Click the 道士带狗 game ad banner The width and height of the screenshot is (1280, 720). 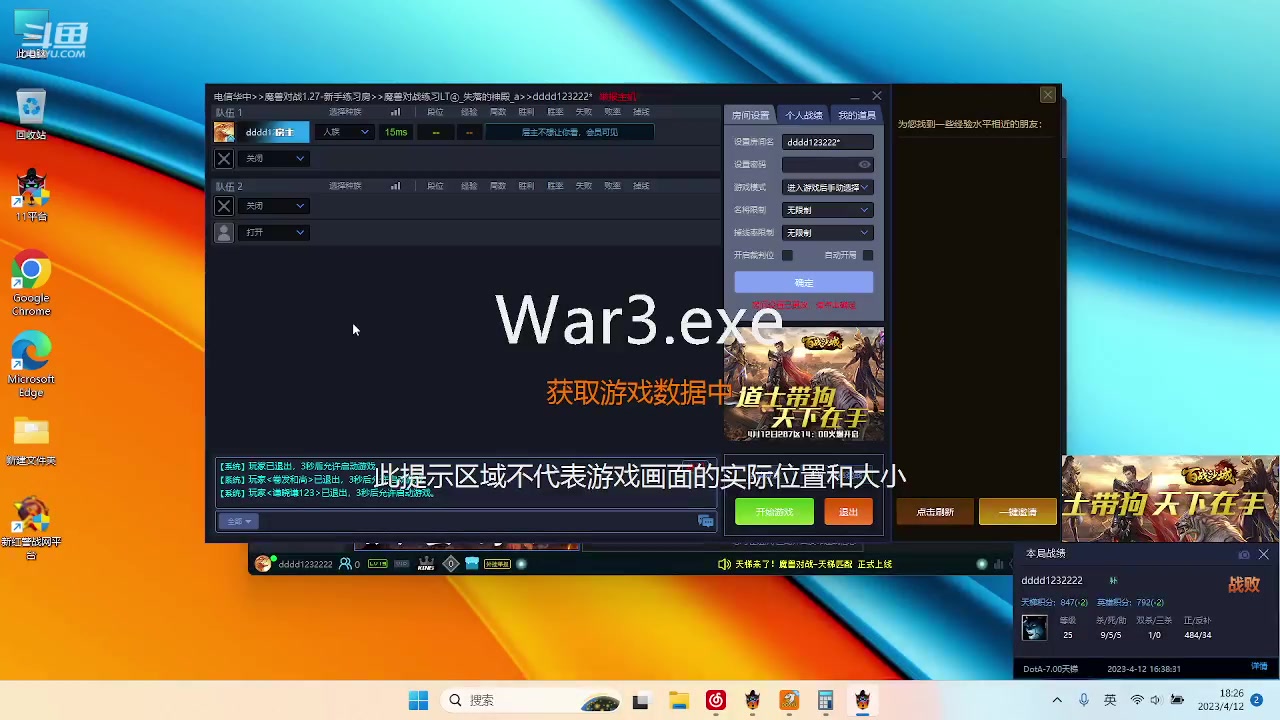coord(804,384)
